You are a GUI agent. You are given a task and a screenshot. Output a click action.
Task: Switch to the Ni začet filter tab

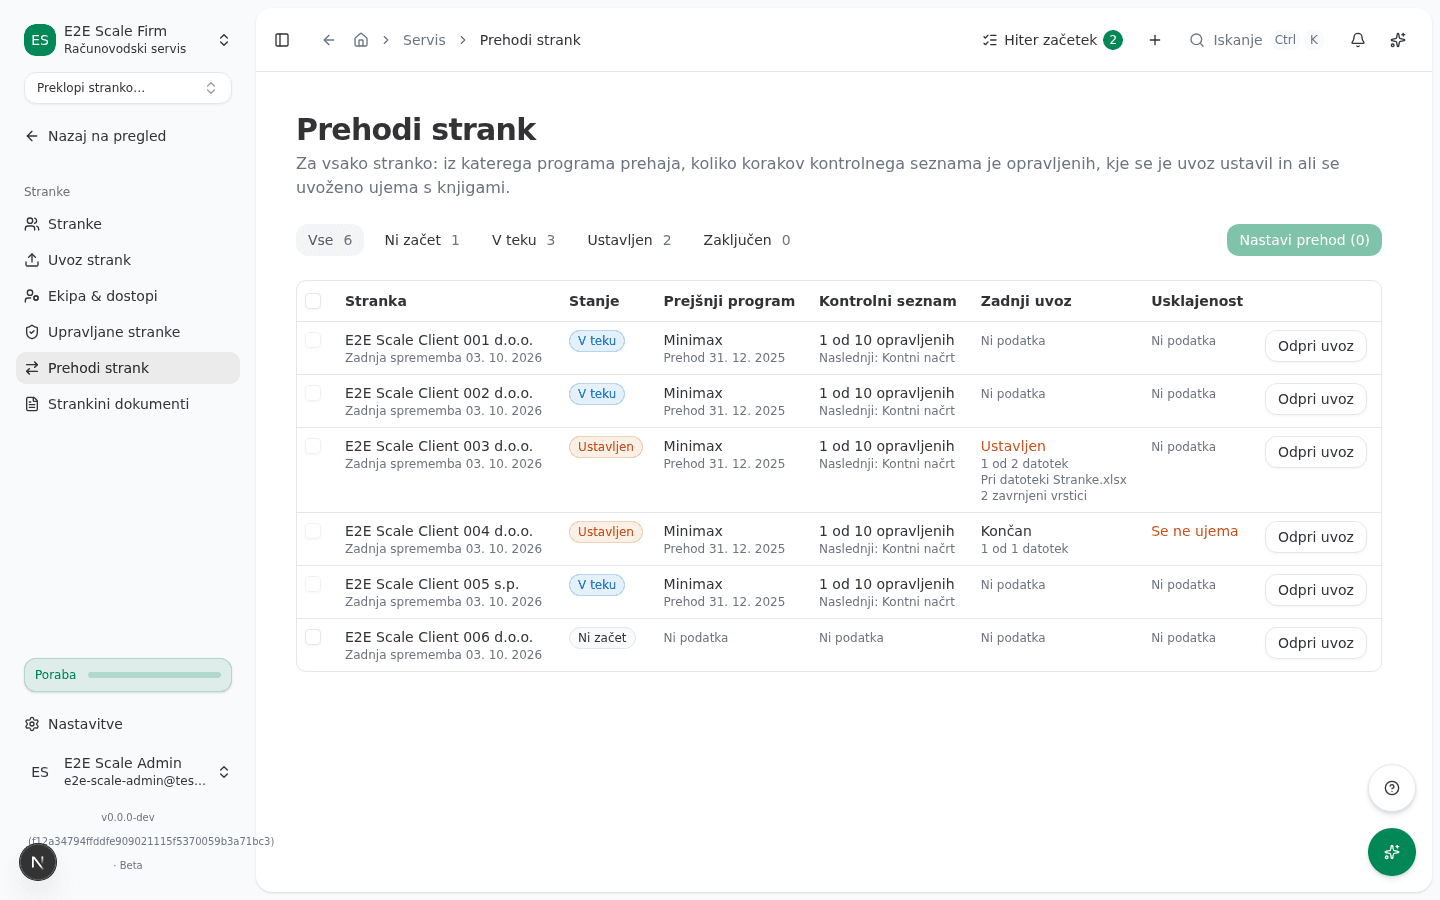[422, 240]
